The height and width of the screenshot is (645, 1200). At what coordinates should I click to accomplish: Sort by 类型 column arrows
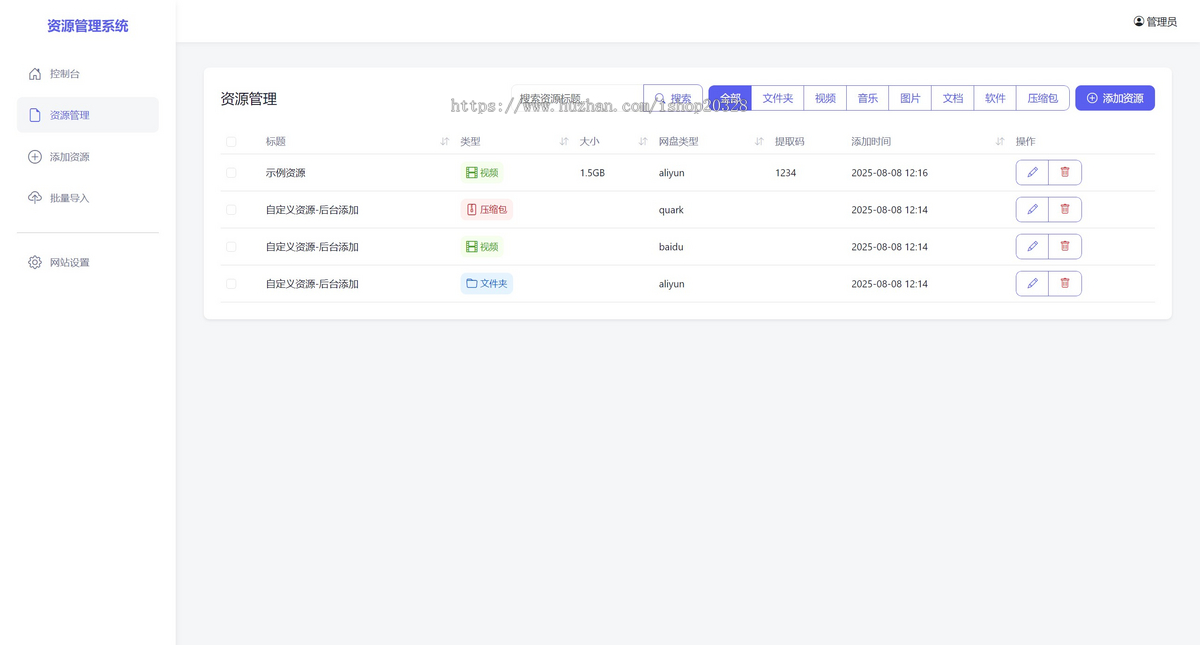564,142
